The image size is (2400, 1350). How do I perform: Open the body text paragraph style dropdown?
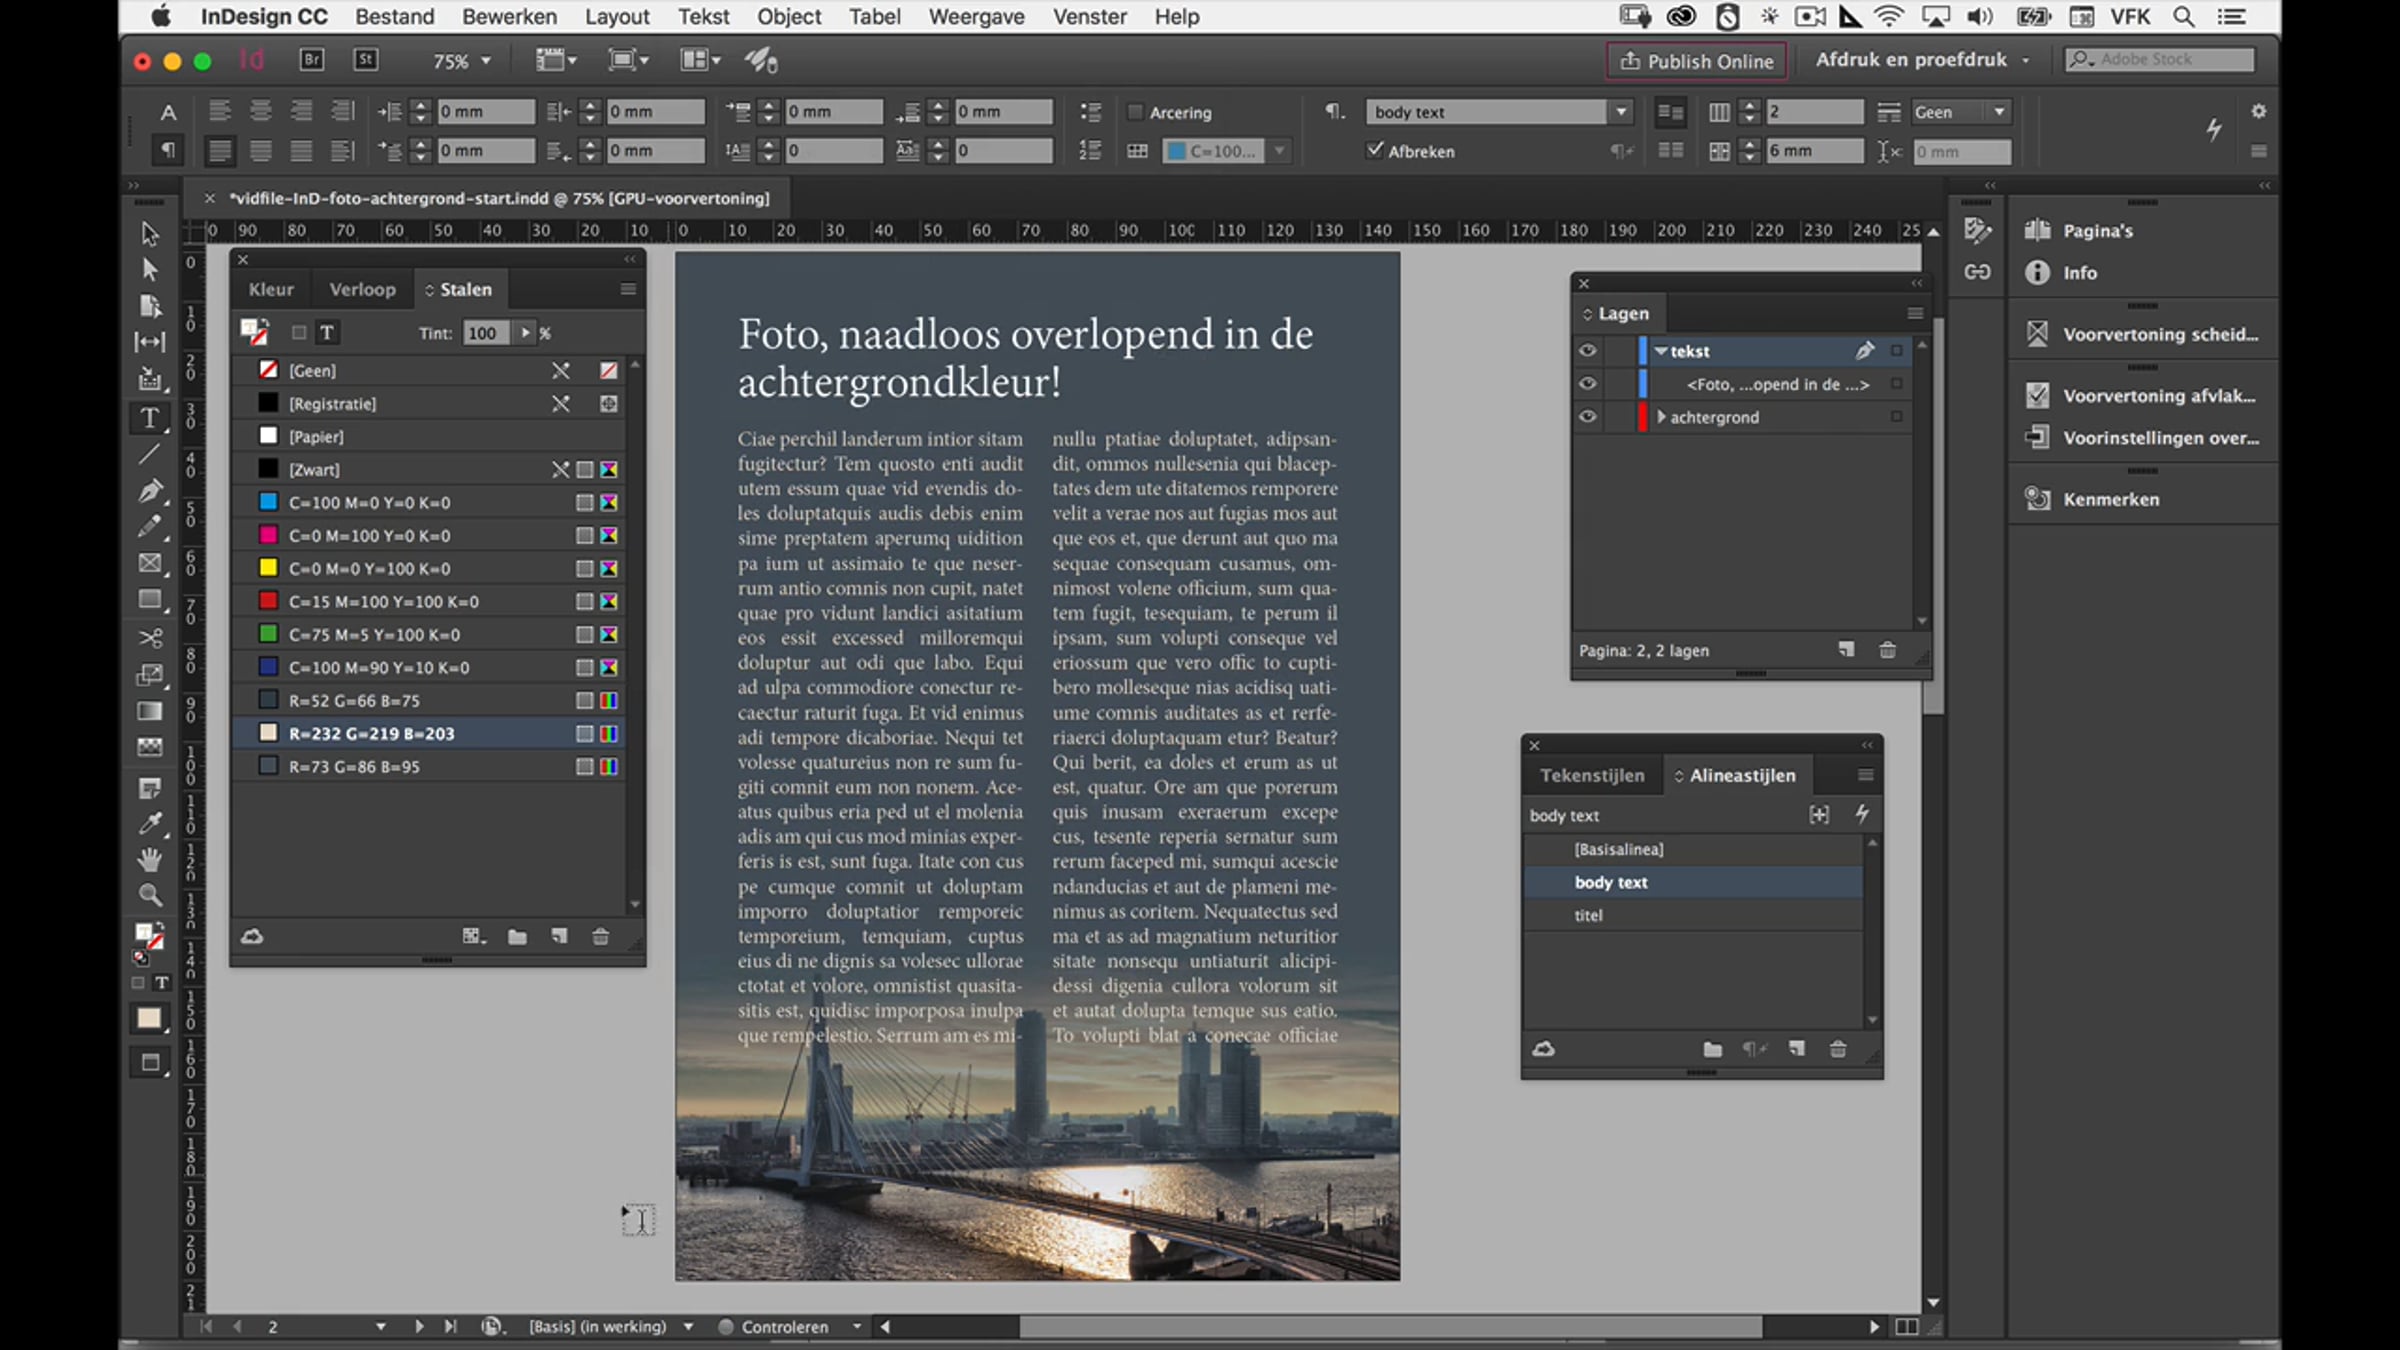coord(1621,112)
